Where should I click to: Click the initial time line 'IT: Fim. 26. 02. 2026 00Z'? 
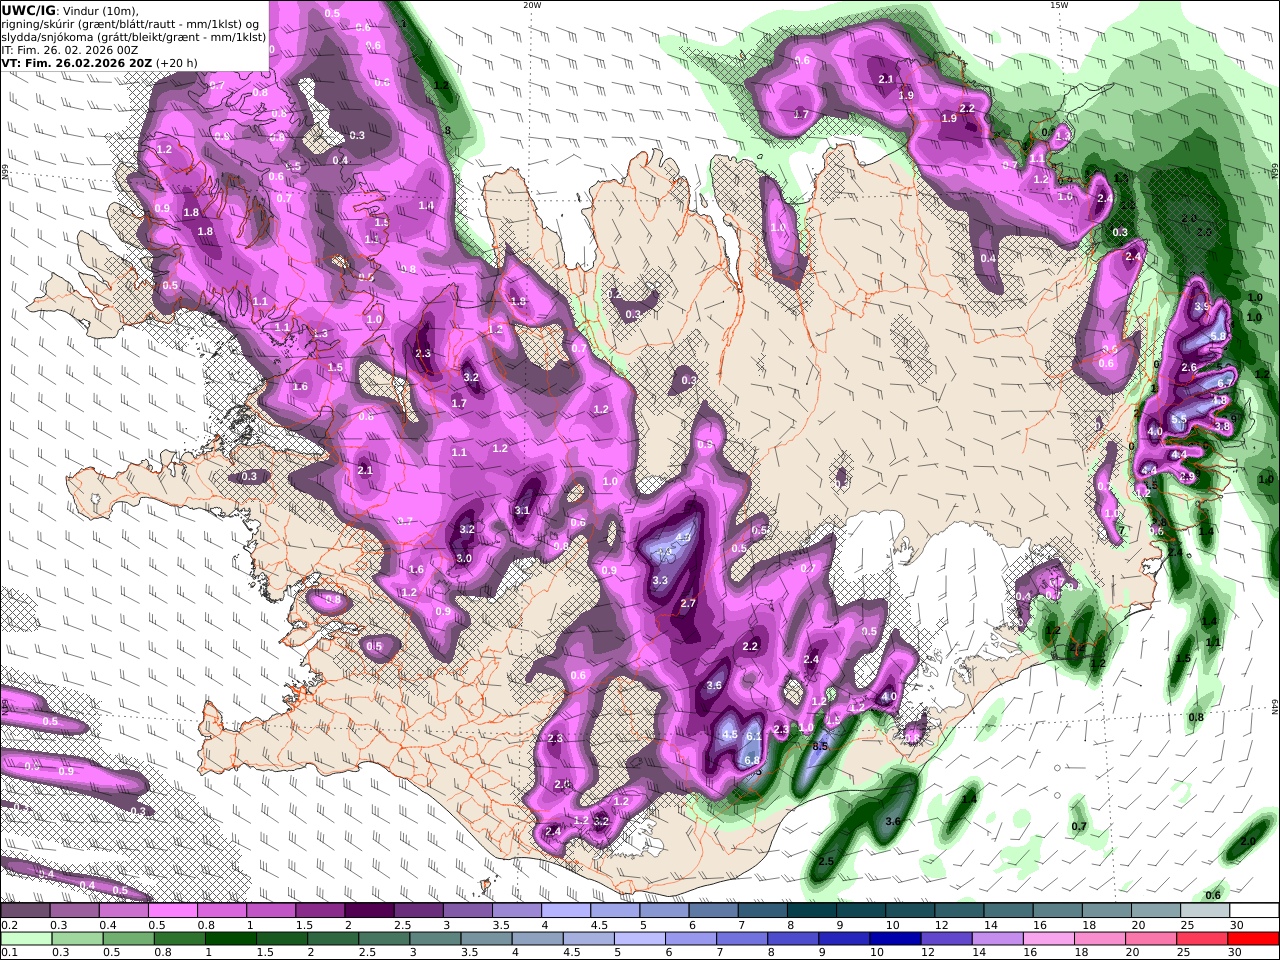70,50
